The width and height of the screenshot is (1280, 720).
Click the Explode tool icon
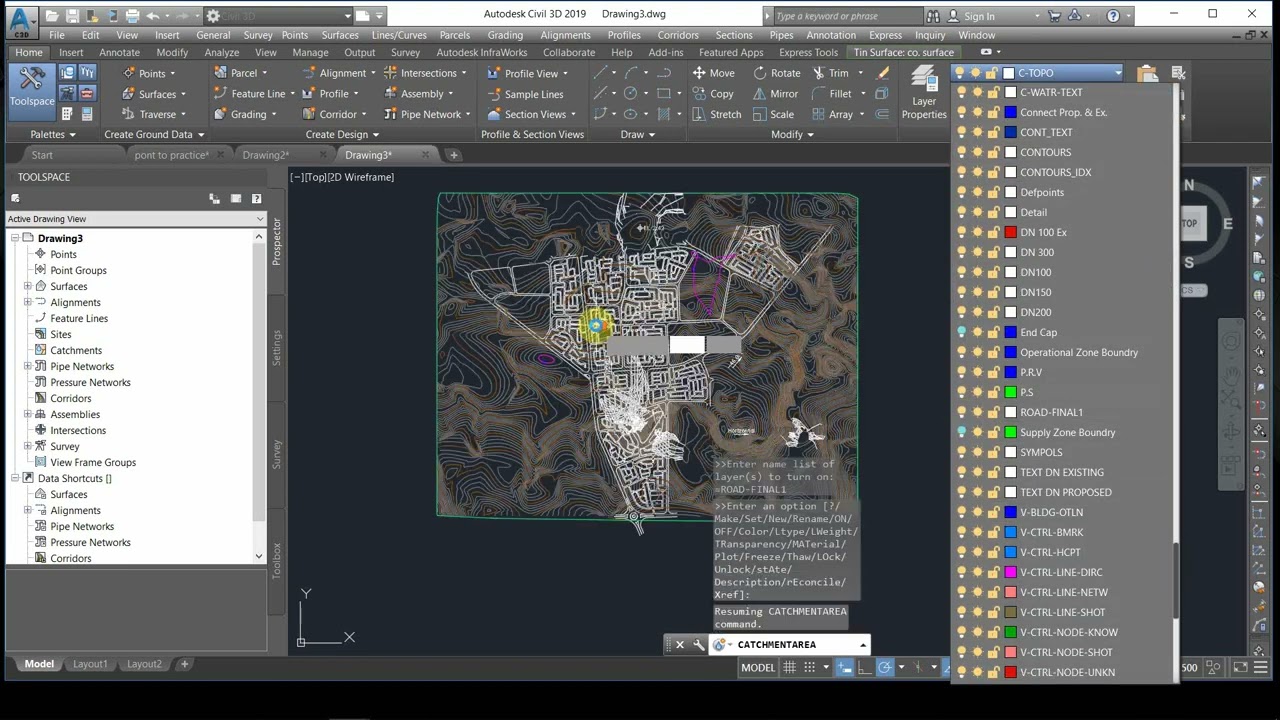881,94
